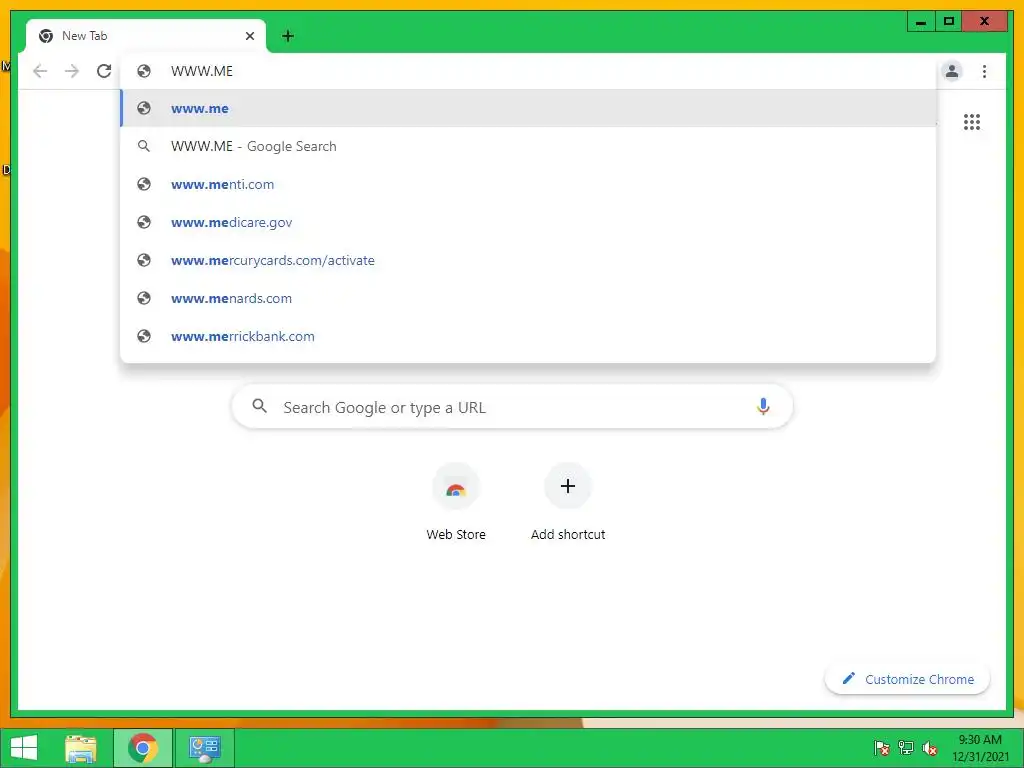Select the www.medicare.gov suggestion
Screen dimensions: 1024x768
(528, 222)
